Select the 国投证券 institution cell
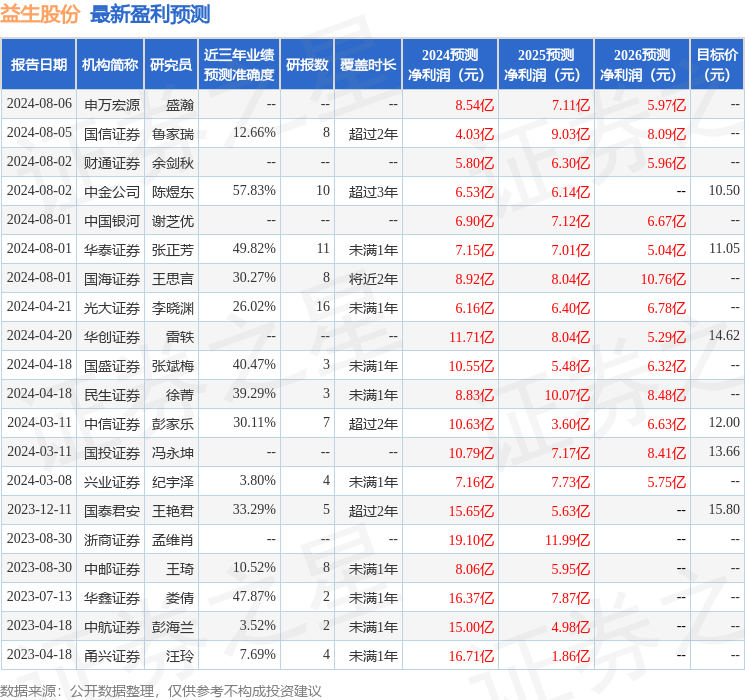Viewport: 745px width, 700px height. pyautogui.click(x=112, y=453)
